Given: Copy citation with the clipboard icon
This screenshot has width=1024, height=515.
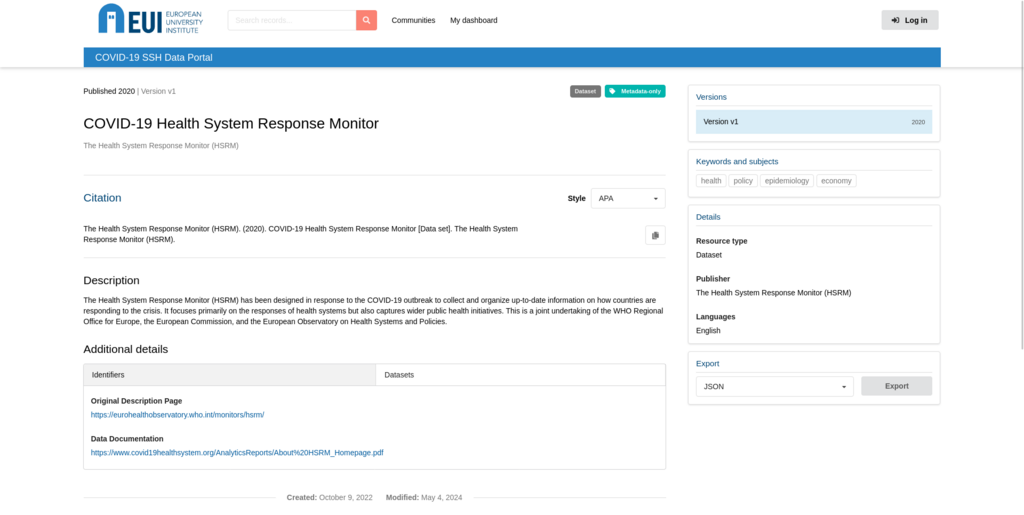Looking at the screenshot, I should 655,235.
